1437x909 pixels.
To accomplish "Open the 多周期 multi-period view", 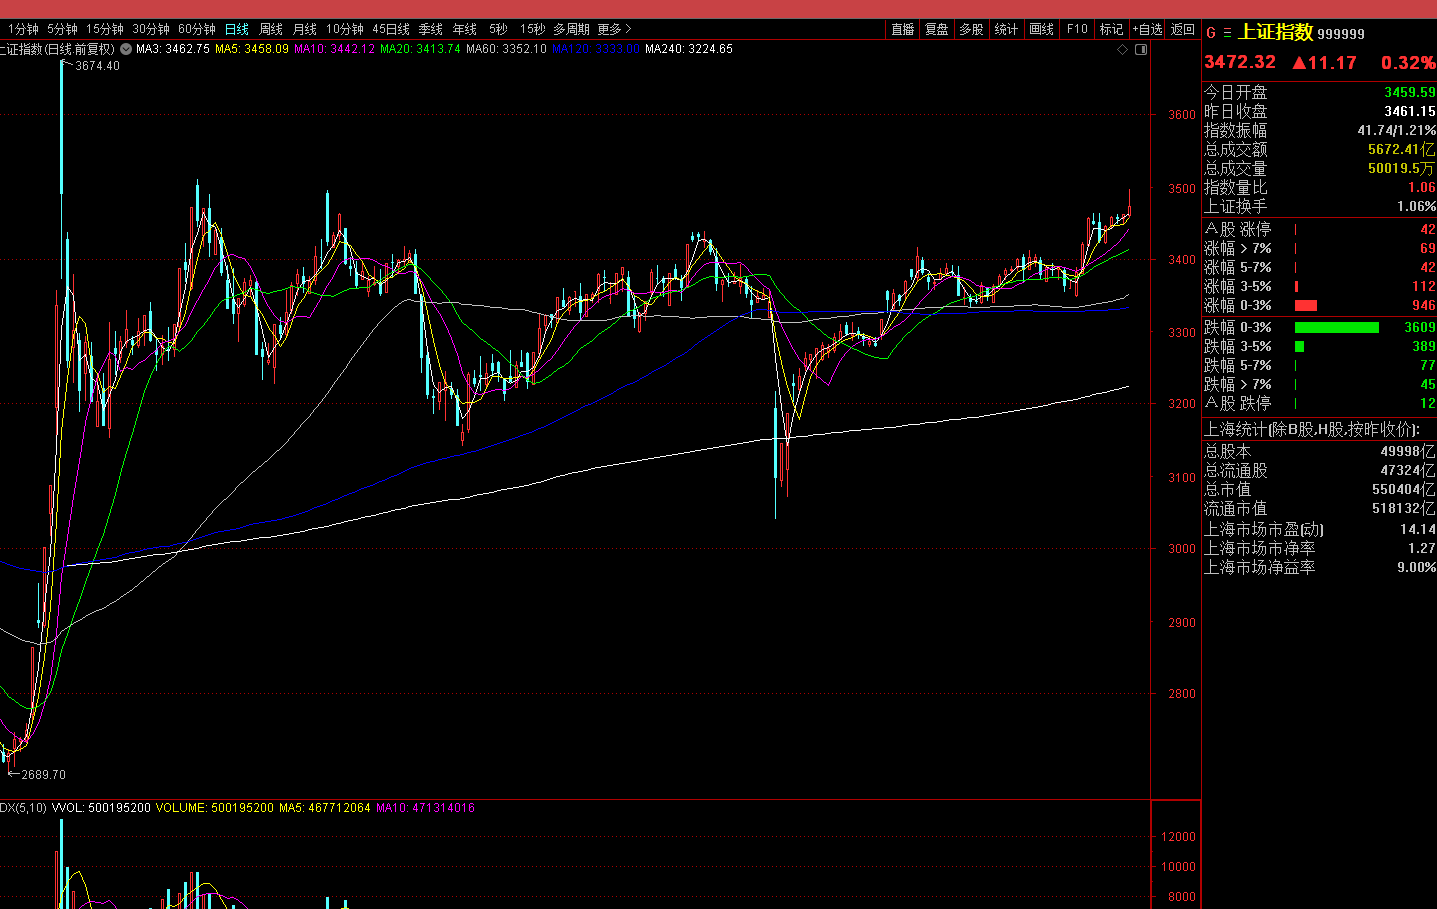I will [571, 29].
